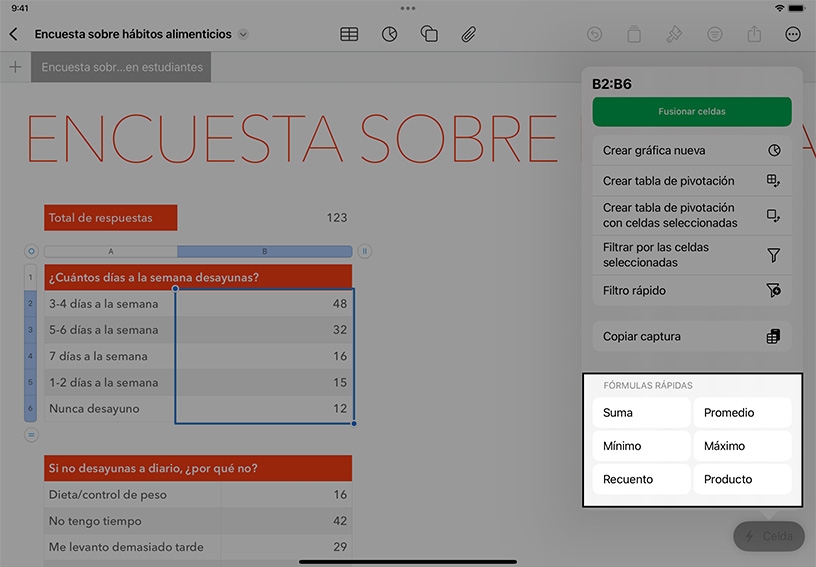Select row 4 header
816x567 pixels.
point(30,356)
